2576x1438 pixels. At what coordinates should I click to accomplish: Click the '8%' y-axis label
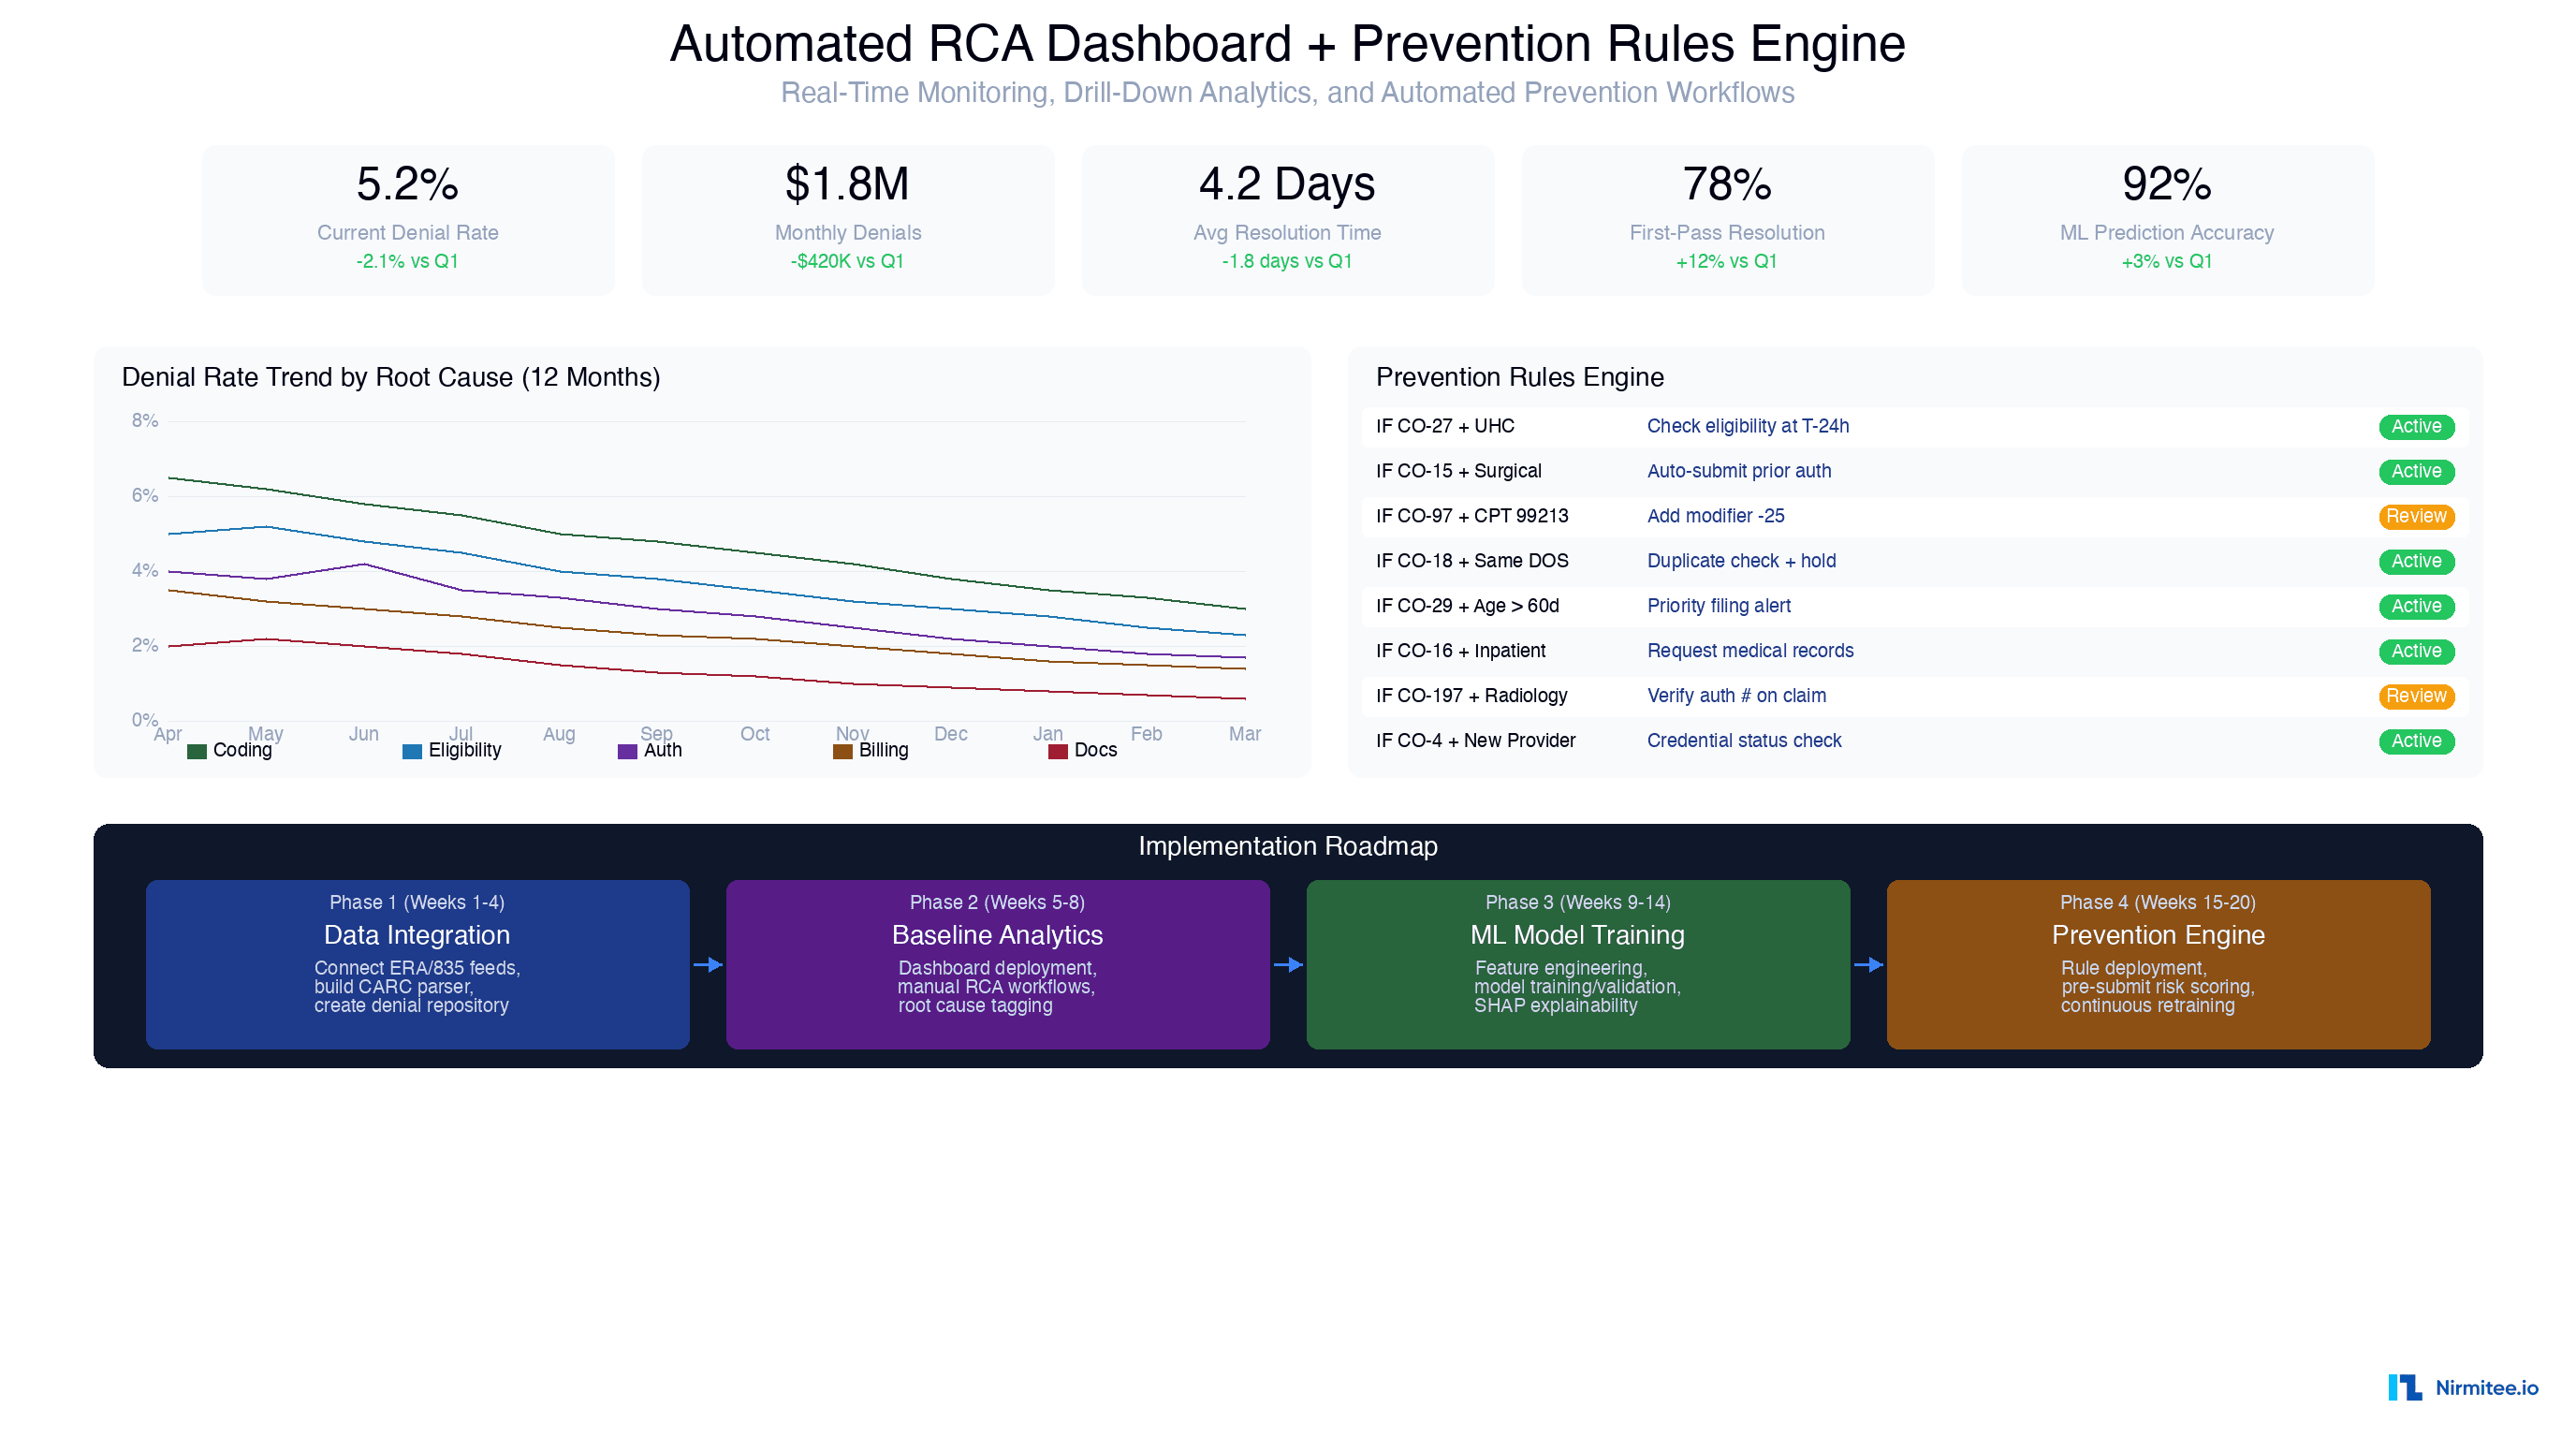145,421
